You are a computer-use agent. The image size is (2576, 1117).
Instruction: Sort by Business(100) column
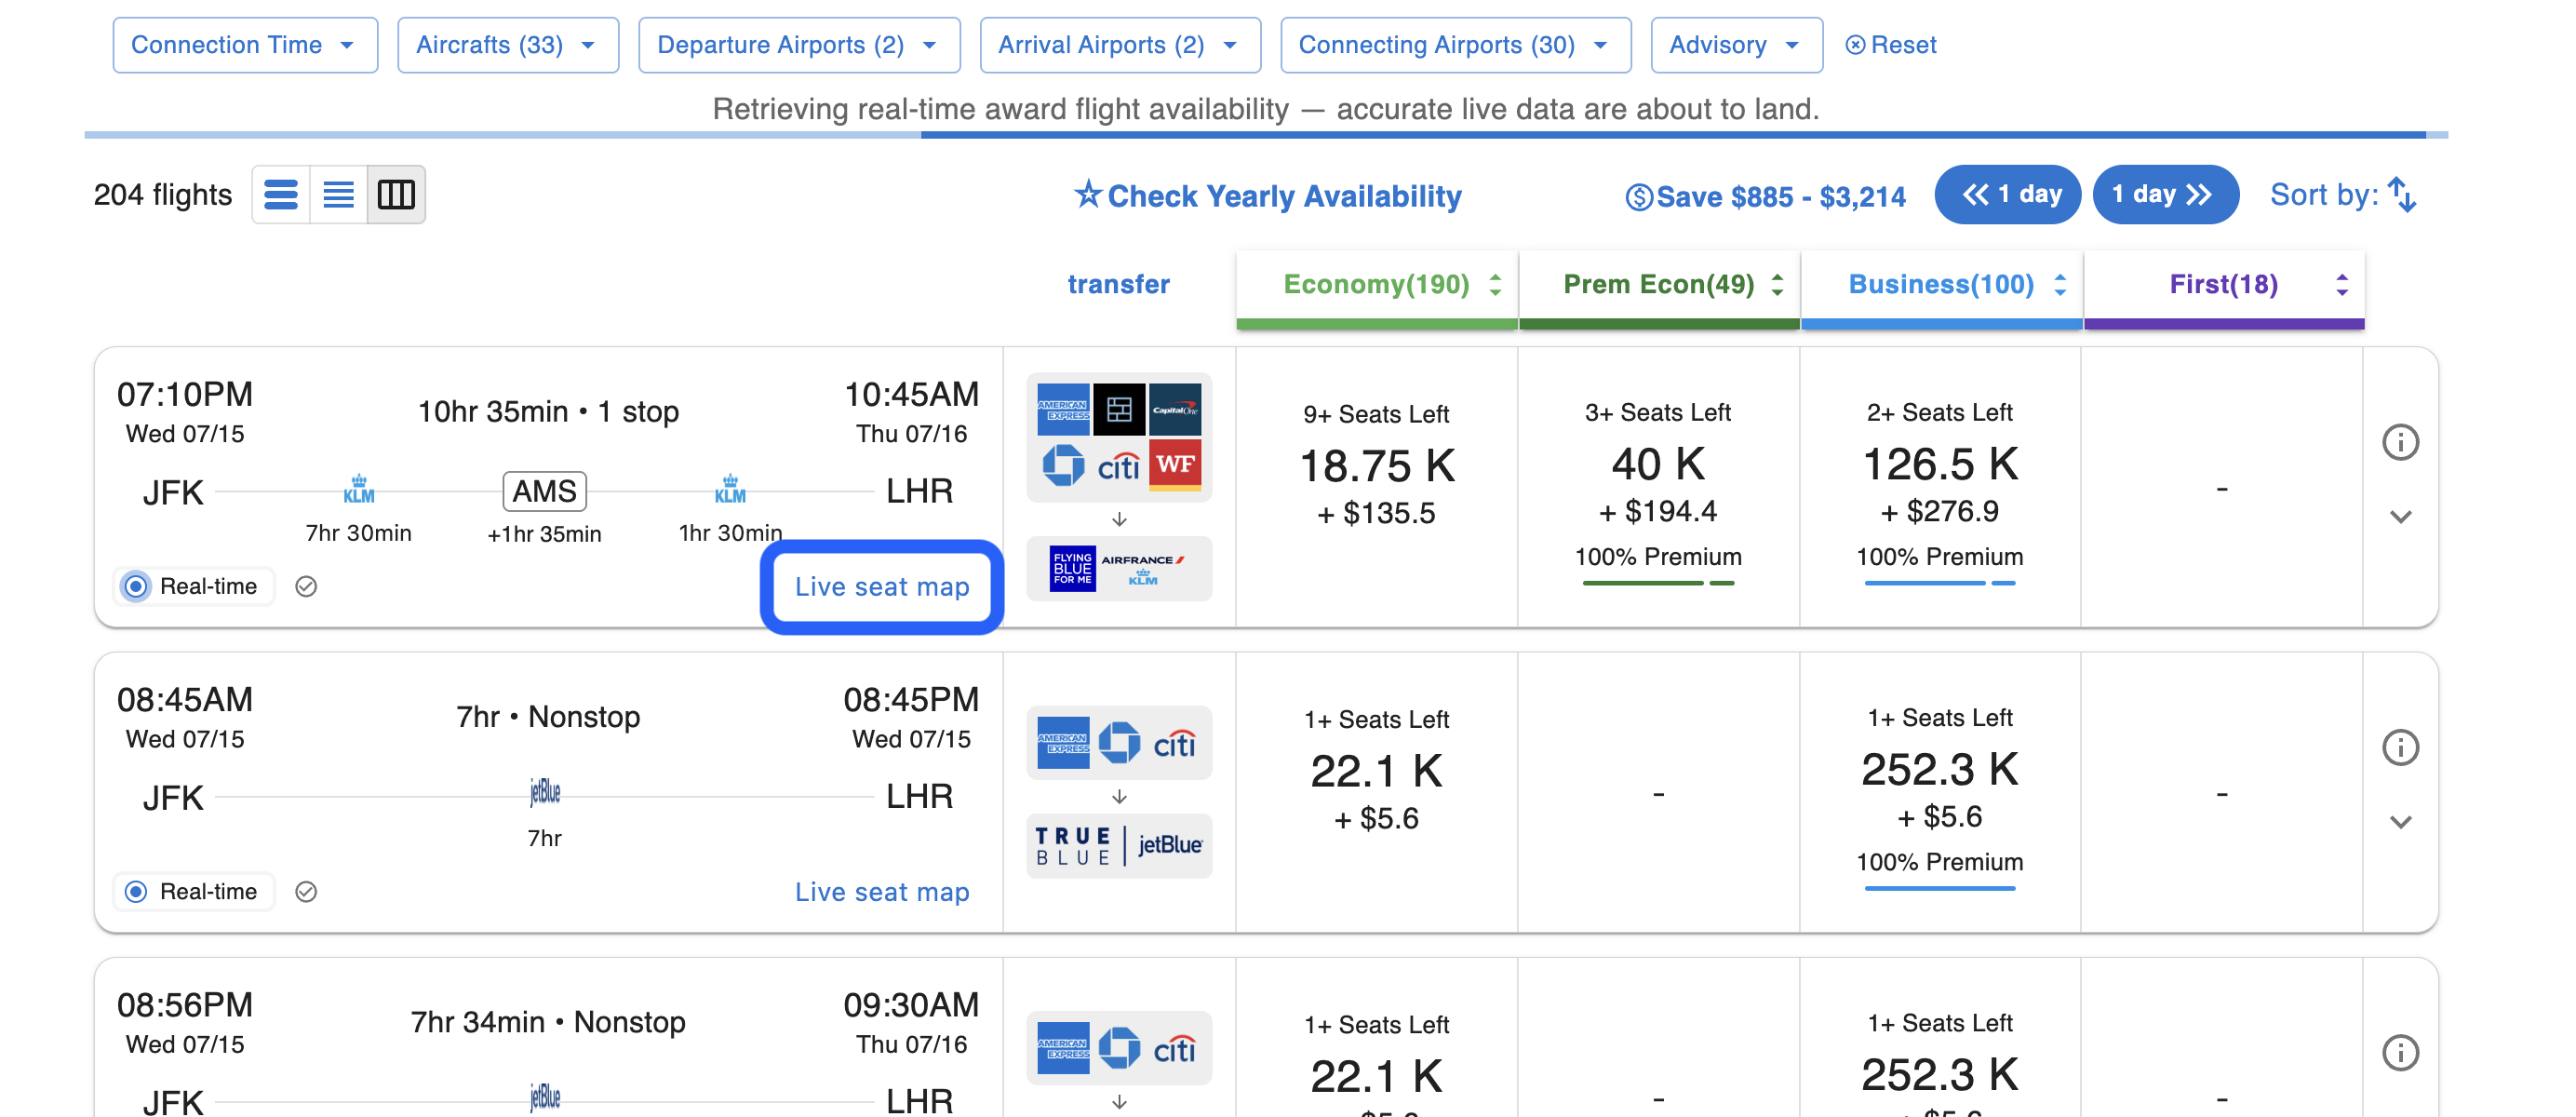(x=1941, y=285)
